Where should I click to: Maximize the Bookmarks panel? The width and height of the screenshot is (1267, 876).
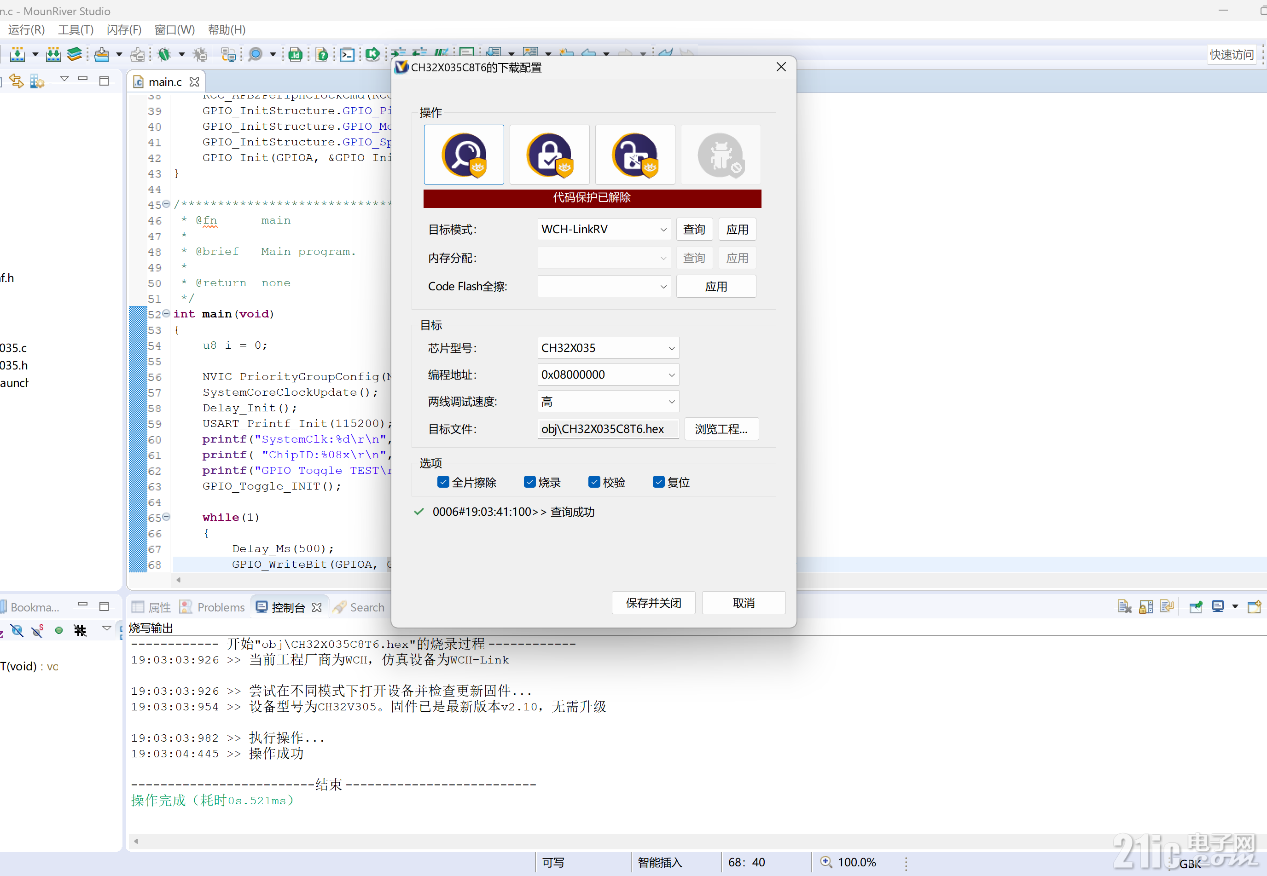coord(105,605)
